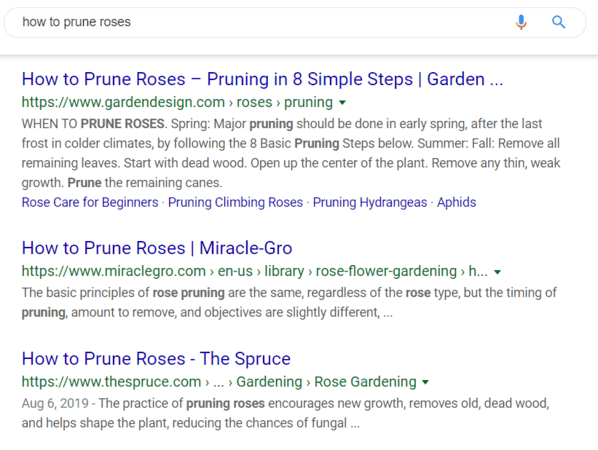Submit search with the magnifying glass icon
This screenshot has height=450, width=598.
(558, 22)
